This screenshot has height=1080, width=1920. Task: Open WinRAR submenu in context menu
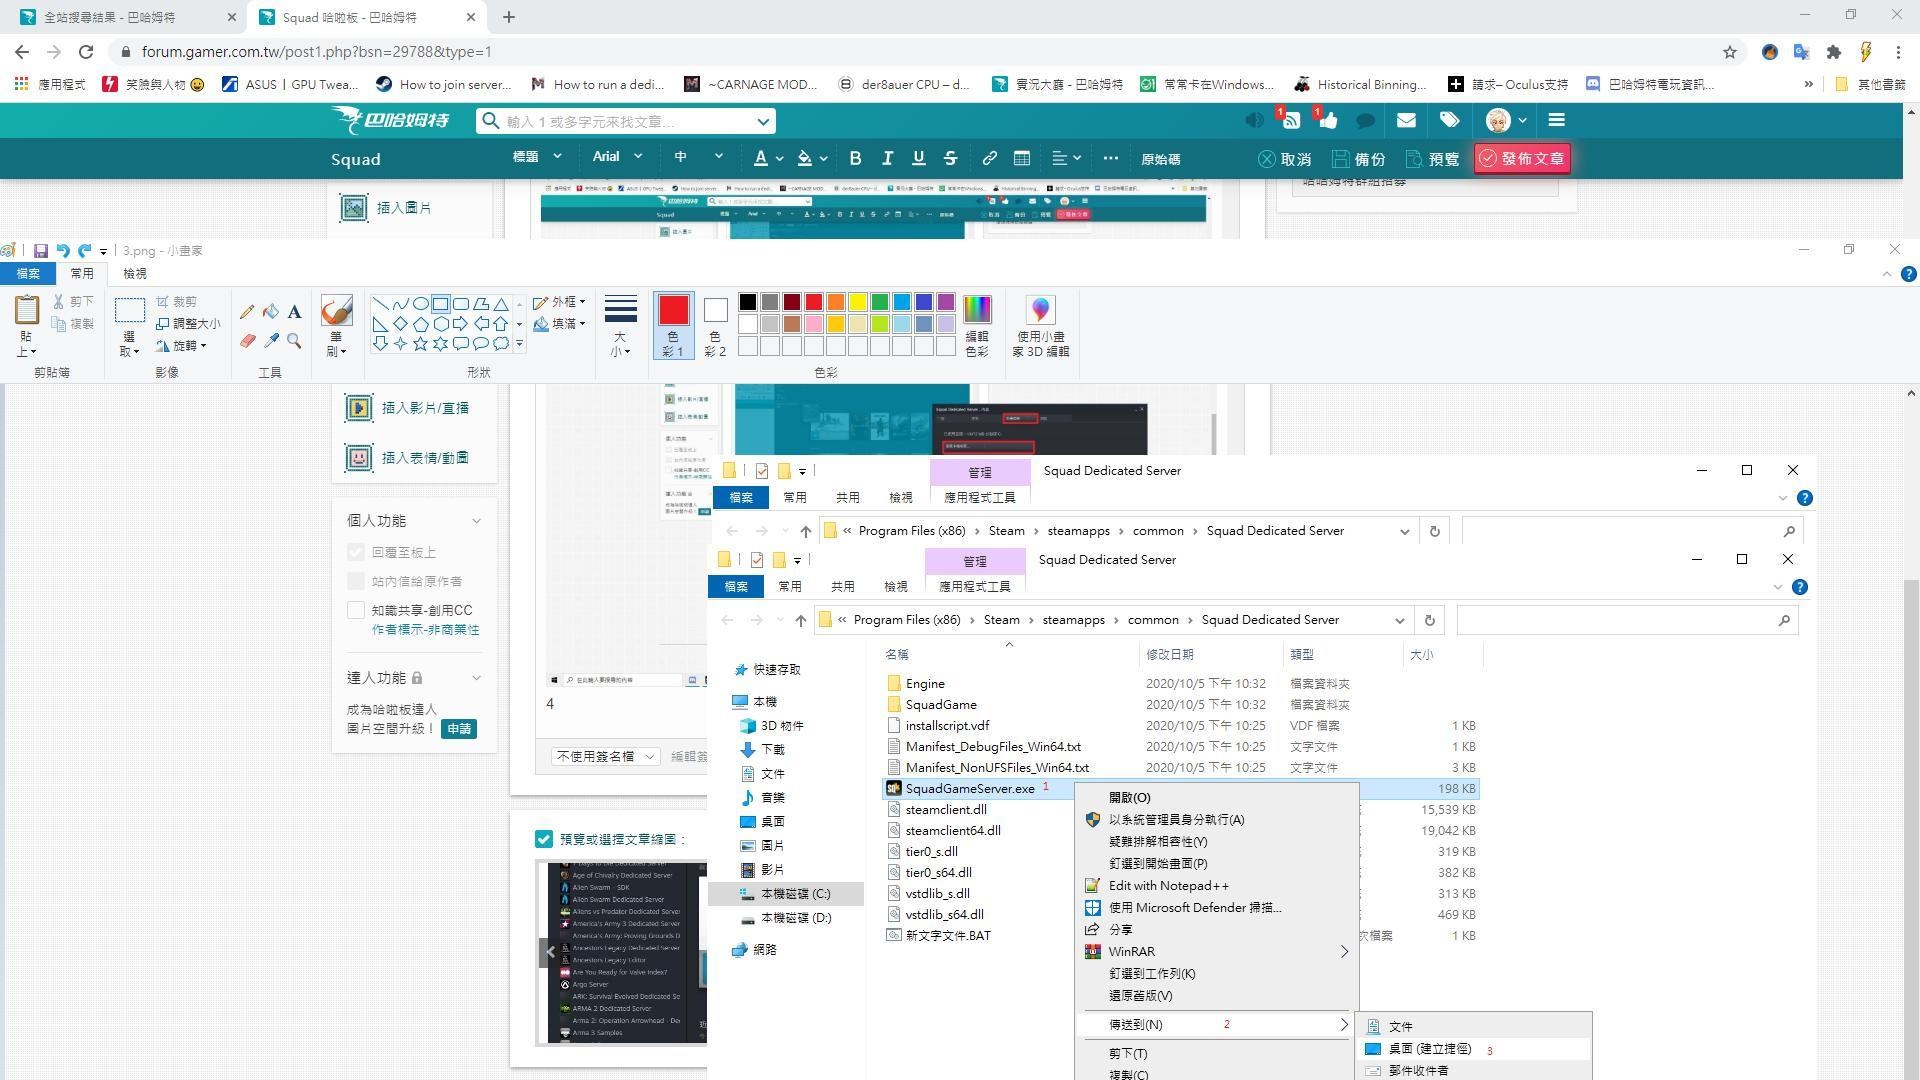(1217, 951)
